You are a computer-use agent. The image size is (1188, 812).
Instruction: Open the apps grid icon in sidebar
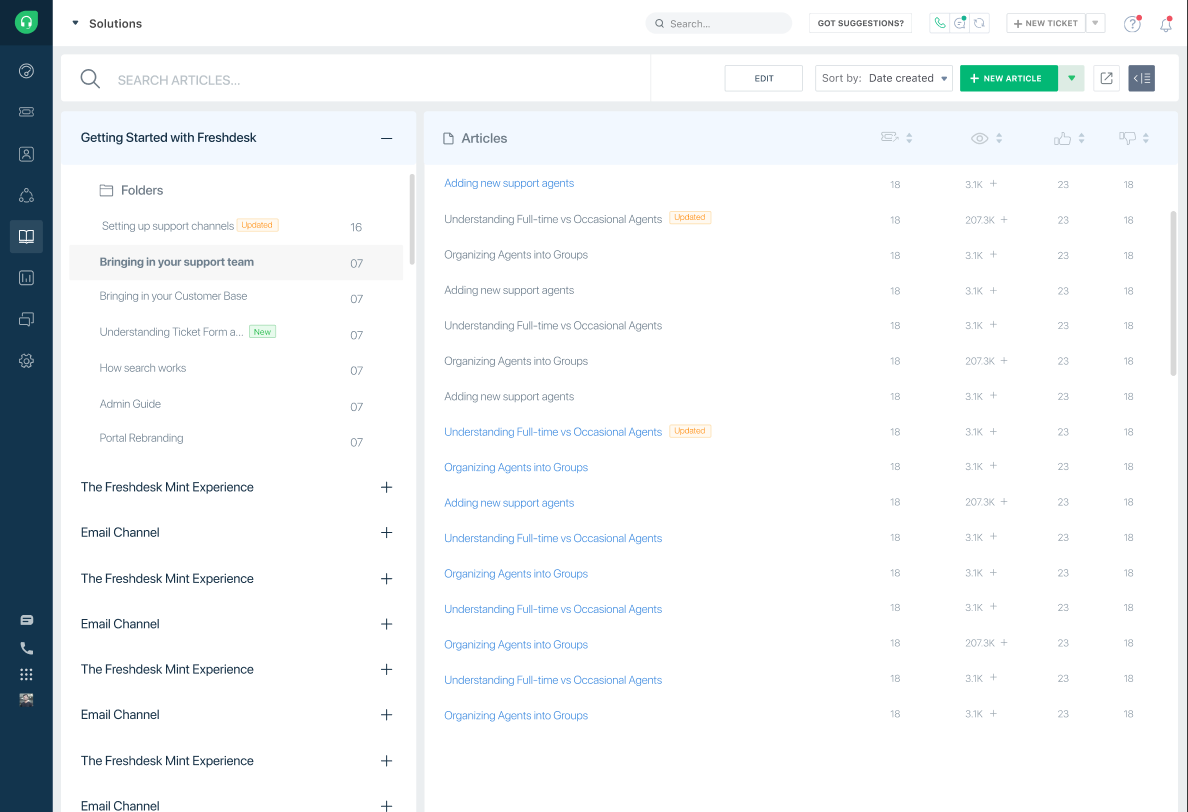tap(27, 675)
